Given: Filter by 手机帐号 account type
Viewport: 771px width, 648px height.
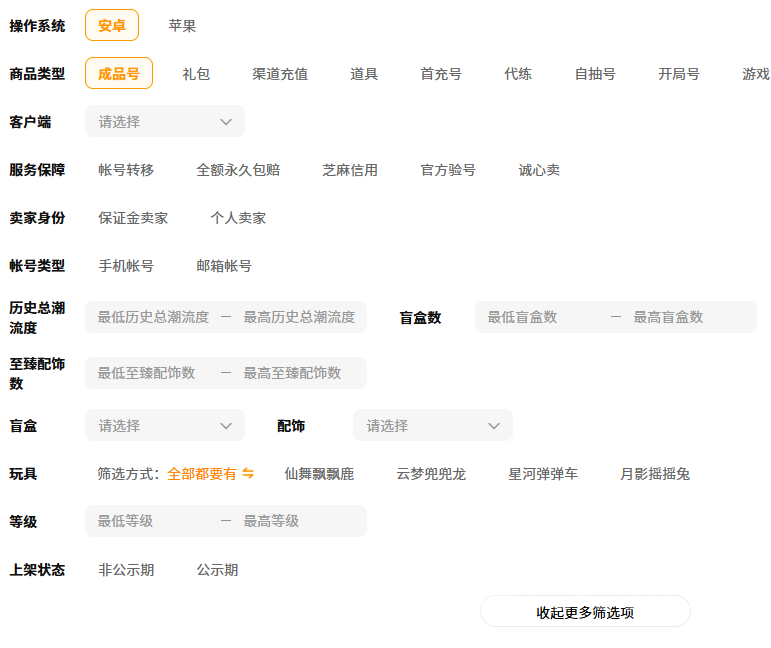Looking at the screenshot, I should click(x=126, y=266).
